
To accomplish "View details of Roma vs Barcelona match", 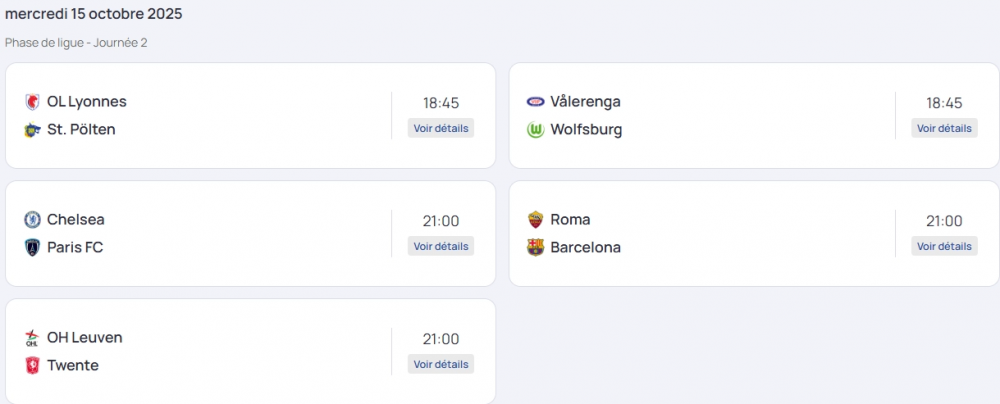I will (x=944, y=246).
